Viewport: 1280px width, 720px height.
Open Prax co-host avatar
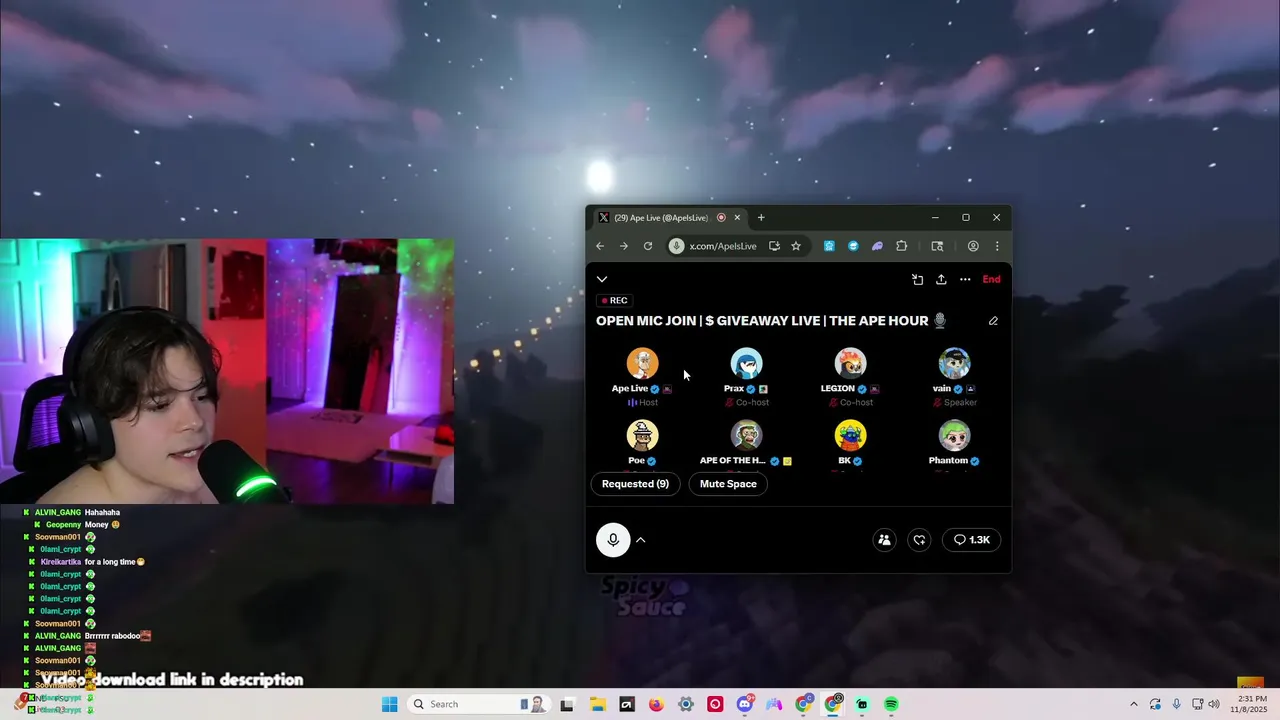[746, 364]
